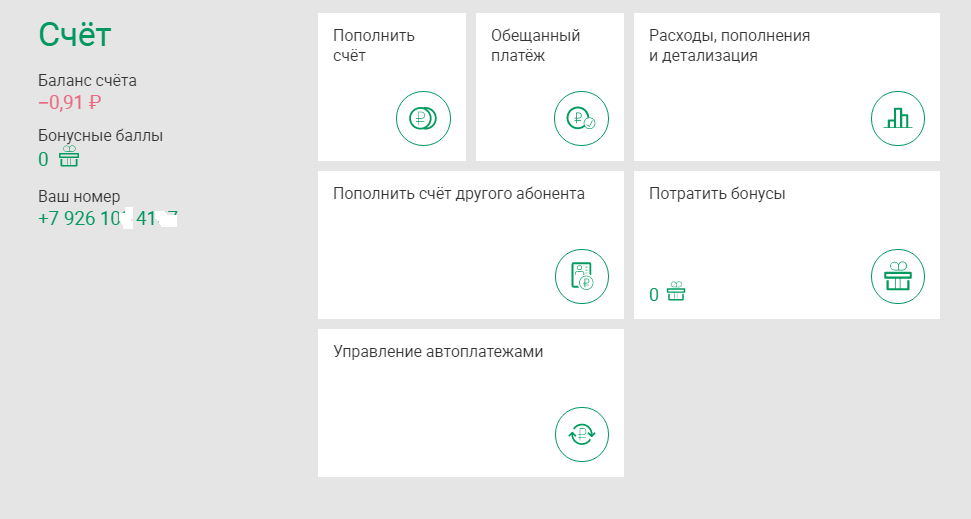The image size is (971, 519).
Task: Select the Обещанный платёж label
Action: tap(535, 45)
